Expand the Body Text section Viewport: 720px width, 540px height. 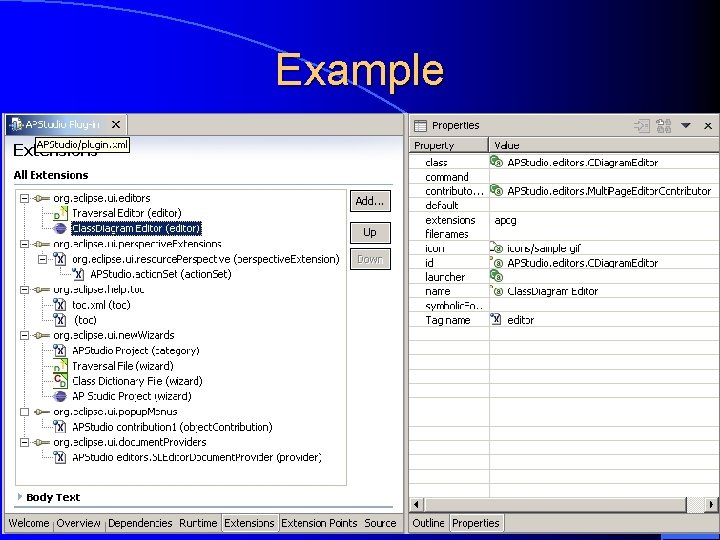(x=20, y=497)
